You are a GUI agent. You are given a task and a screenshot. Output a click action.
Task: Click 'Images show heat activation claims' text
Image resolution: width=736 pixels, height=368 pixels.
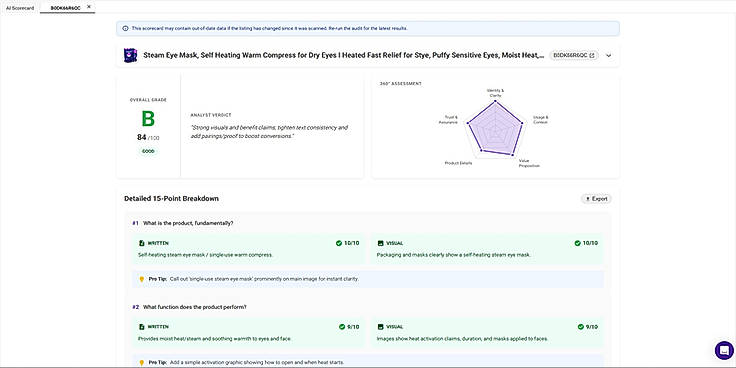click(462, 338)
